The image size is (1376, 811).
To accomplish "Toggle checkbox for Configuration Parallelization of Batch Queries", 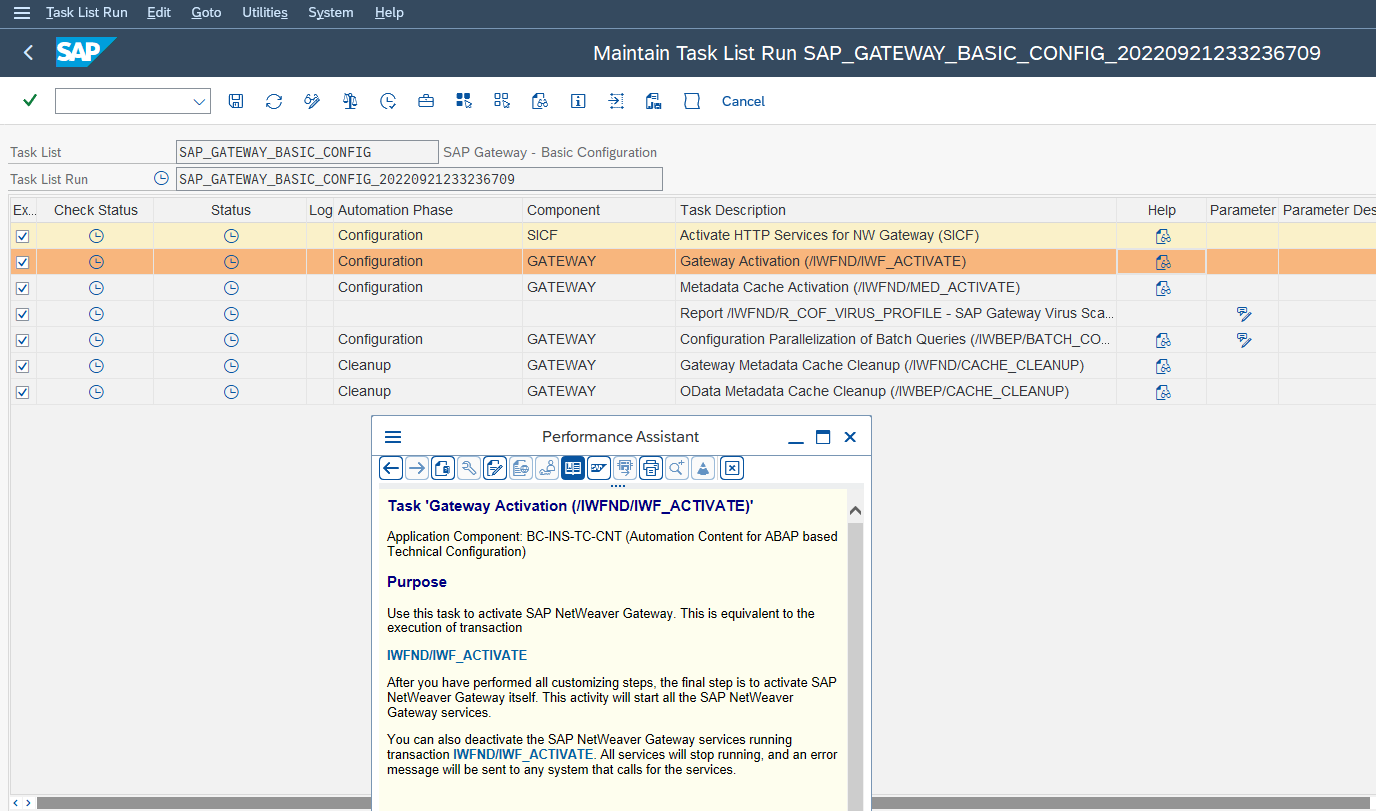I will click(x=22, y=340).
